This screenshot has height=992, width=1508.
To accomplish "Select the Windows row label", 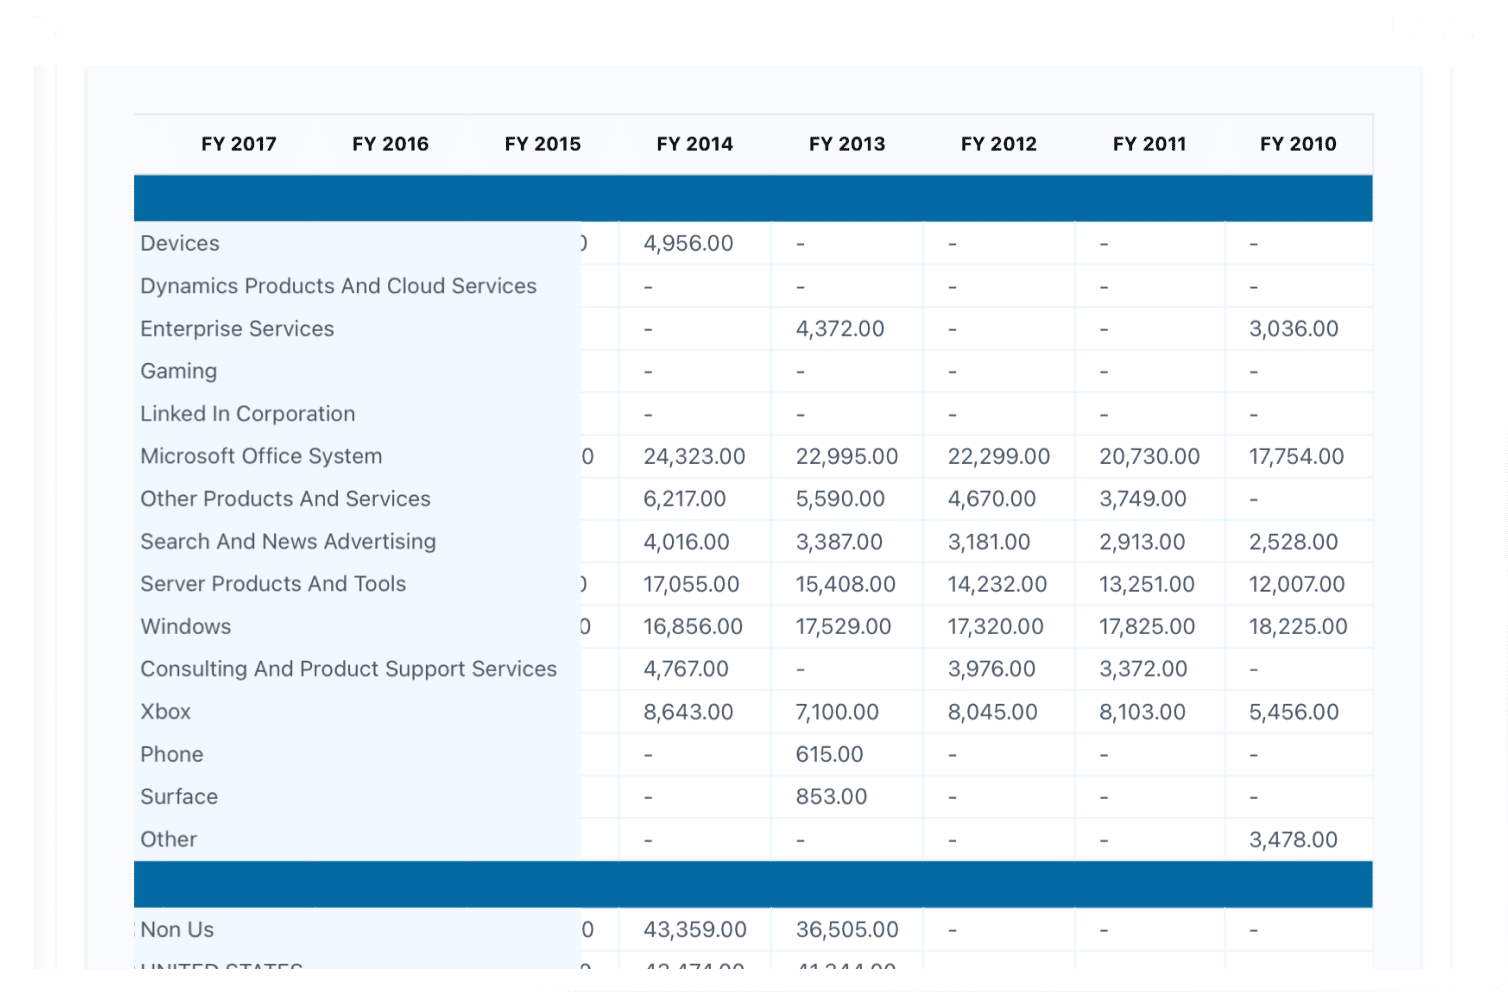I will coord(186,627).
